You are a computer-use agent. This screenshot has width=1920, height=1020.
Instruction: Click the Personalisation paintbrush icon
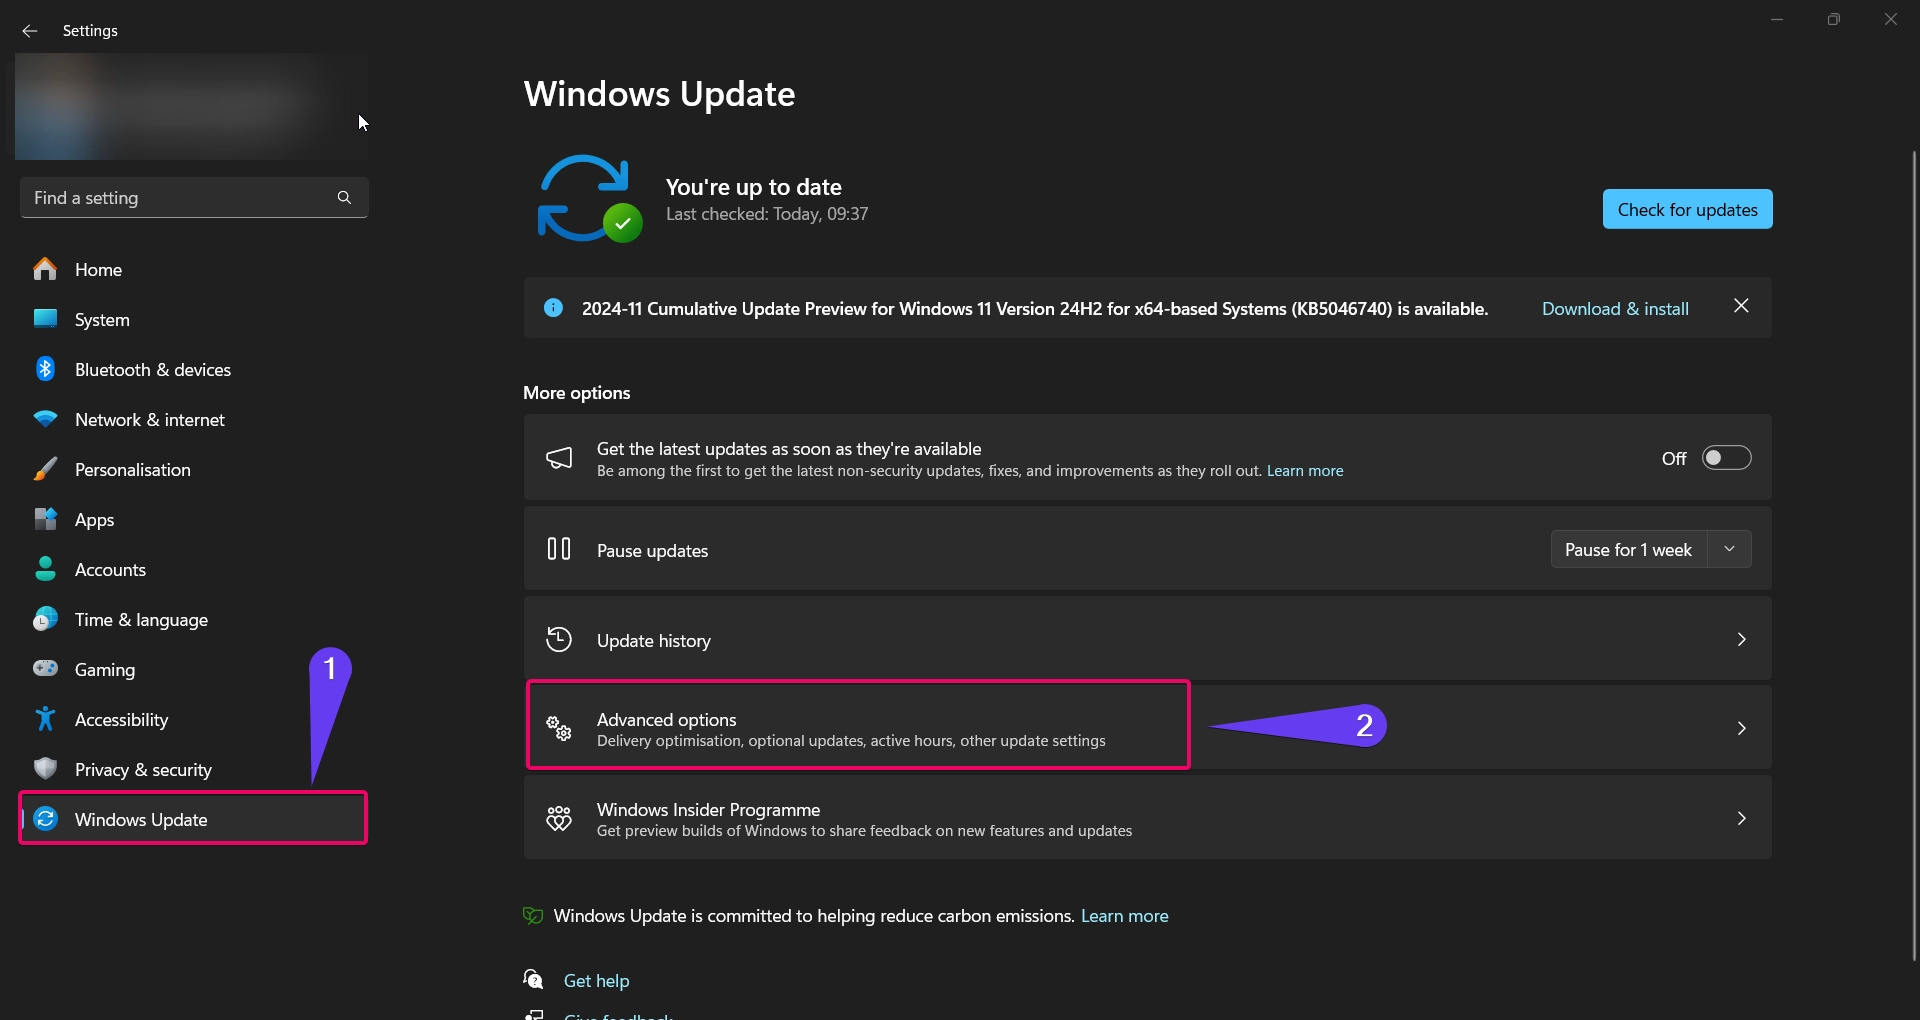click(x=45, y=469)
